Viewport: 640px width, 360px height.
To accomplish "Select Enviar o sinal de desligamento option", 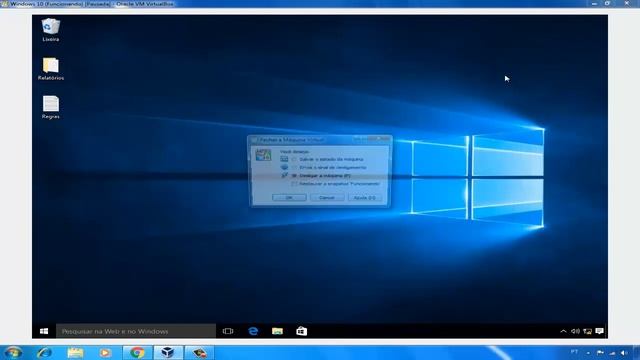I will click(x=329, y=167).
